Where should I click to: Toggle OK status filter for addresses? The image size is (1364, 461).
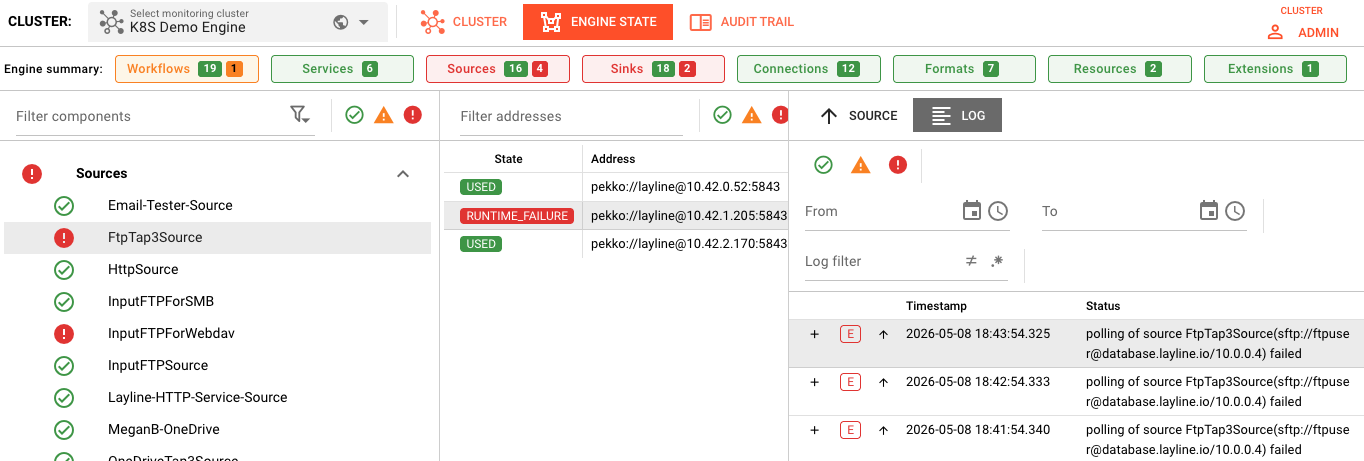pyautogui.click(x=722, y=115)
